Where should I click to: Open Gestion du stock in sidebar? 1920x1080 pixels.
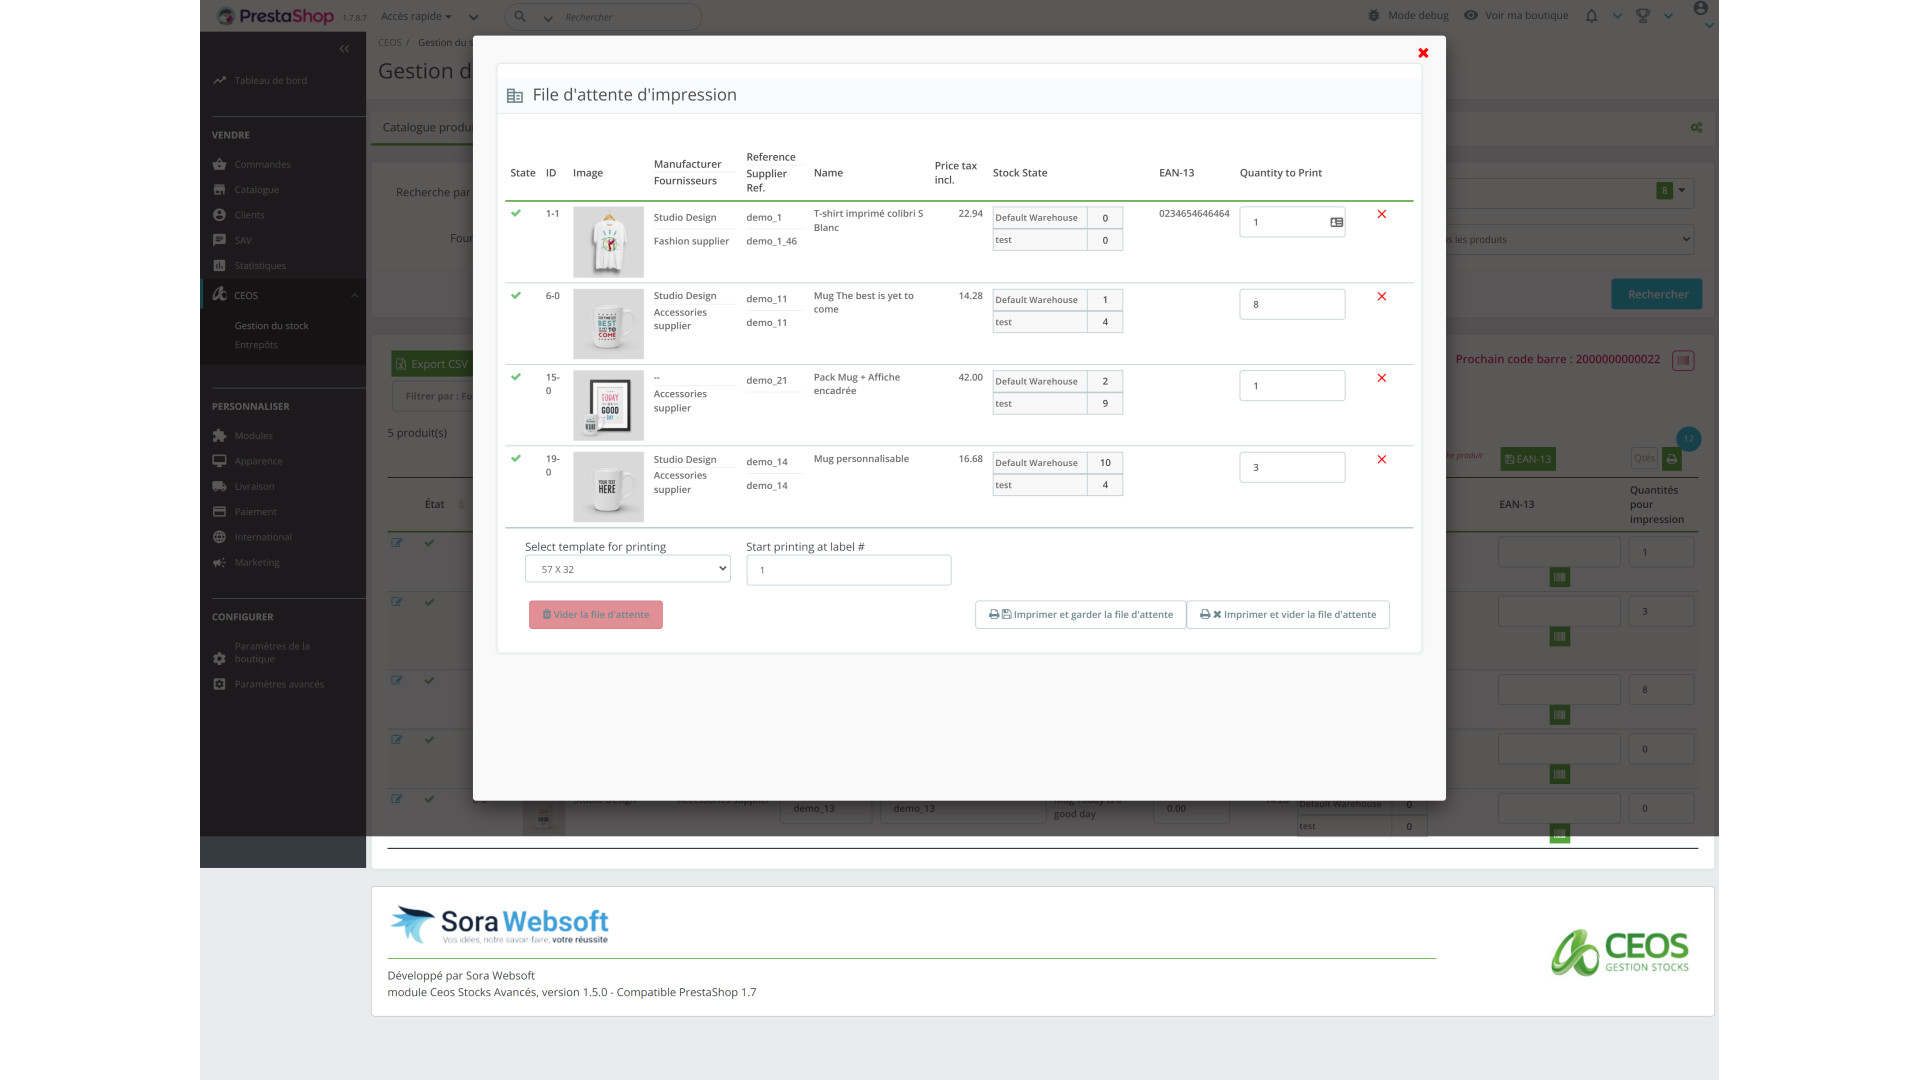[271, 326]
